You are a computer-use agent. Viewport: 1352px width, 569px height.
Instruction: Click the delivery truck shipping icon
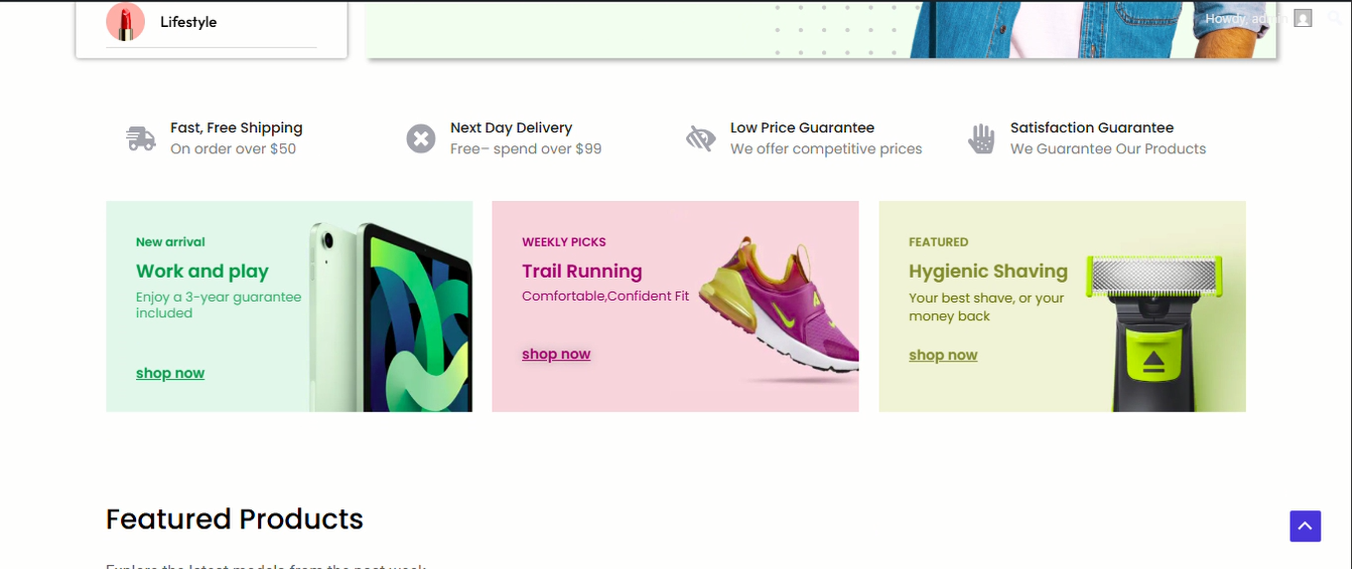(x=141, y=138)
